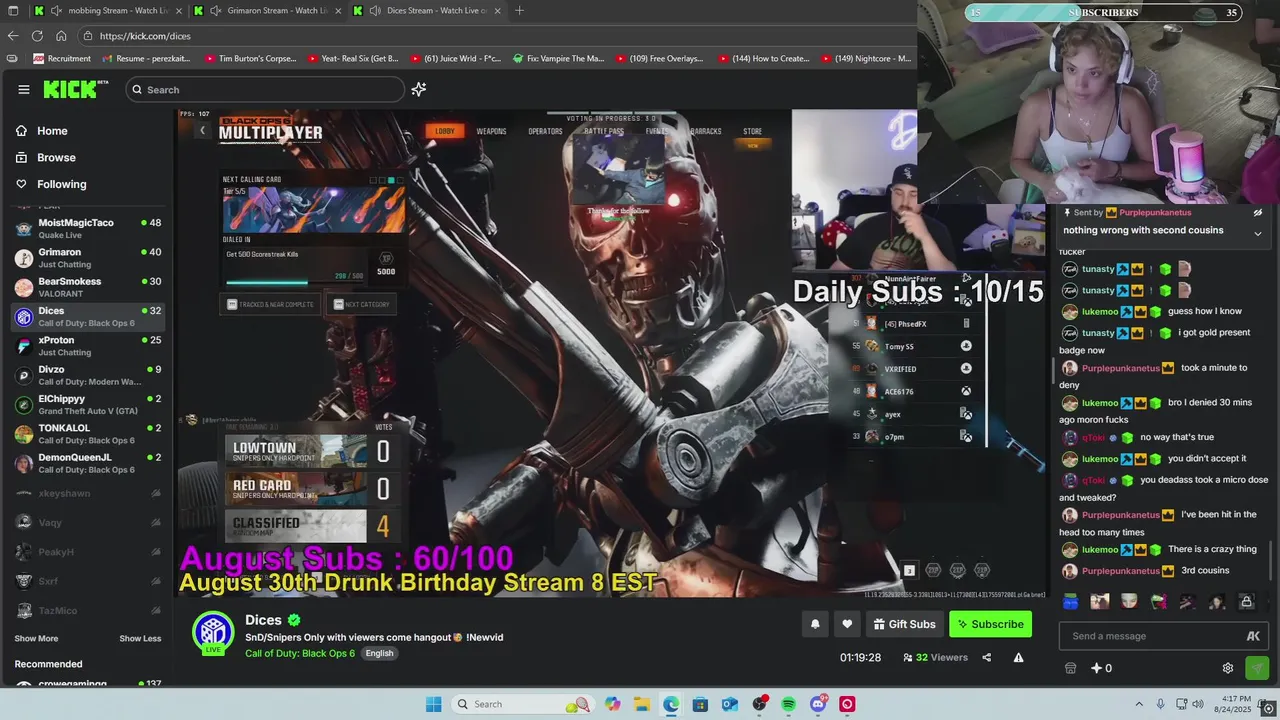Open the share stream icon
Viewport: 1280px width, 720px height.
click(987, 657)
